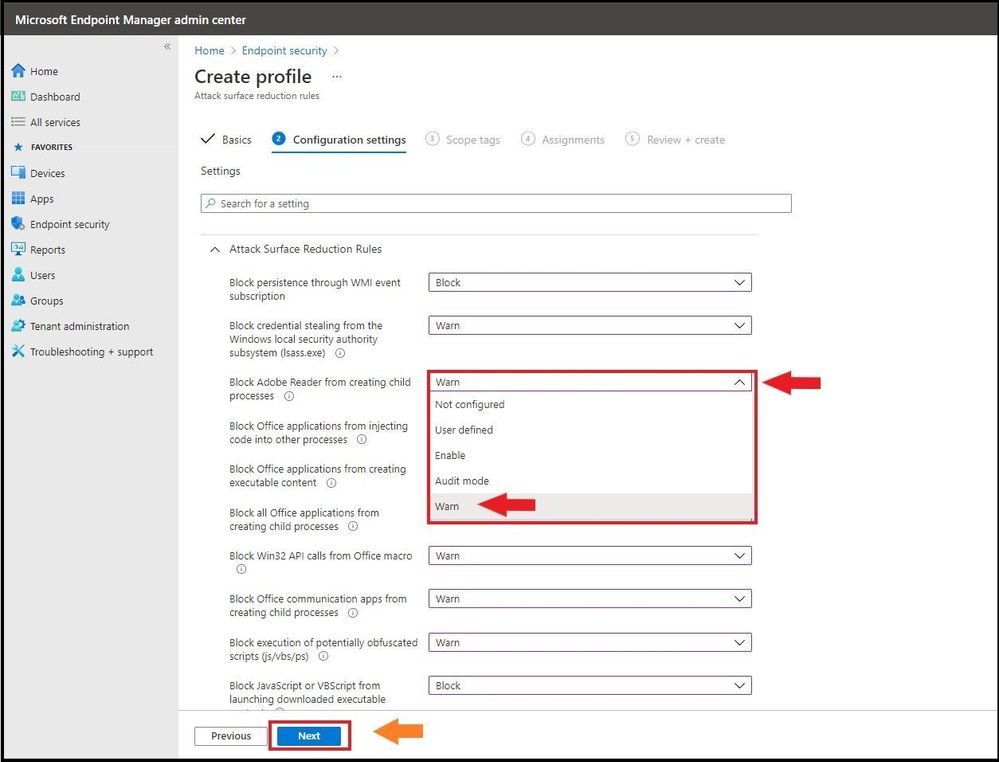
Task: Click the Home house icon in sidebar
Action: 18,71
